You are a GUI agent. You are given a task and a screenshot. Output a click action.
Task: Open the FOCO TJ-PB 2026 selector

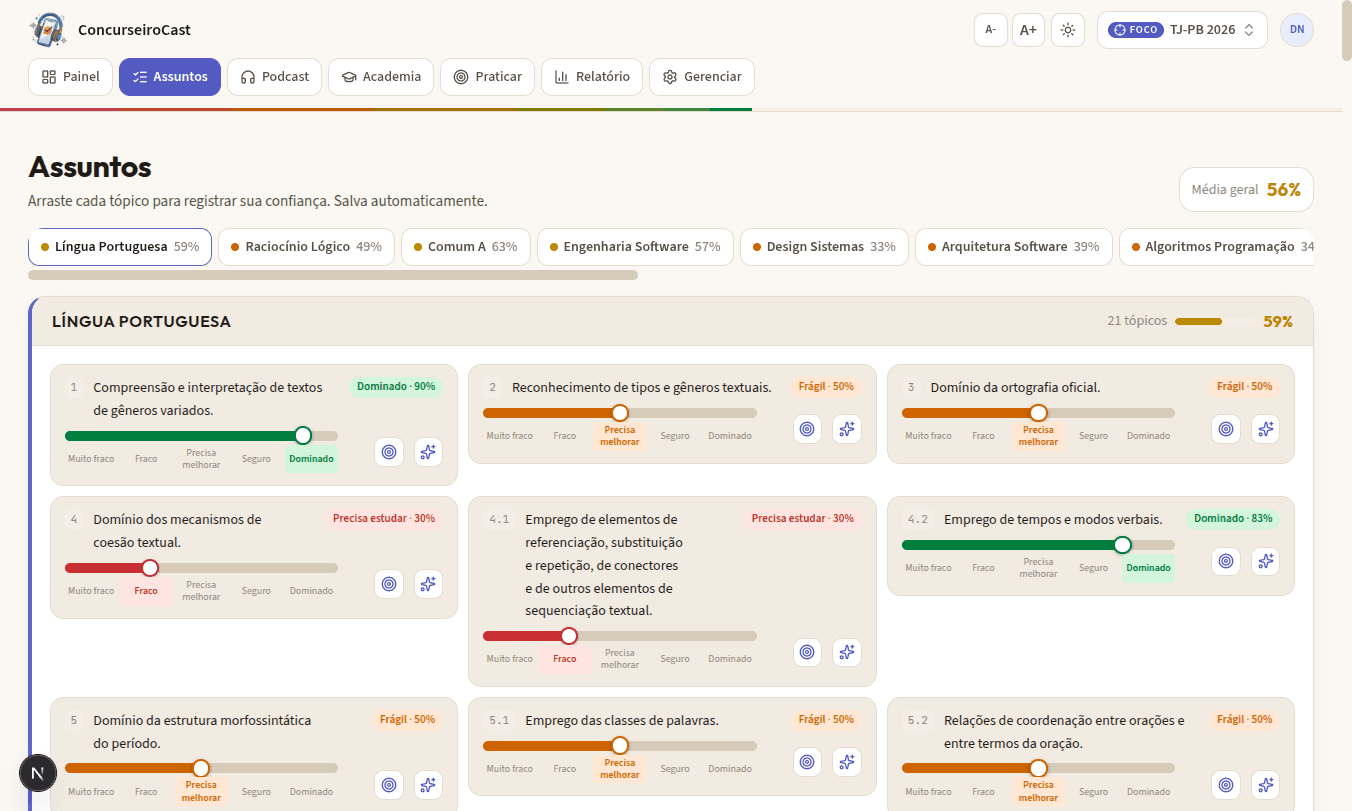coord(1182,30)
